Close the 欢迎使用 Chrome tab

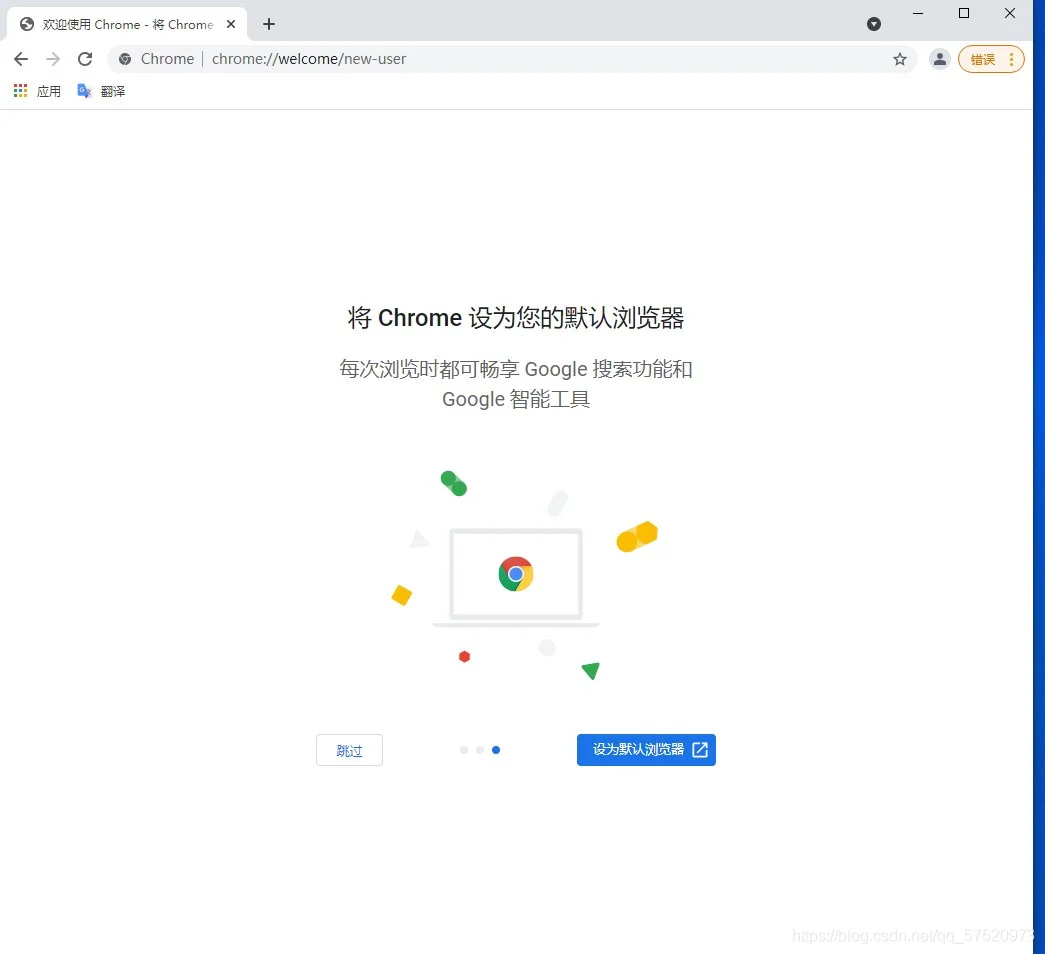(x=231, y=25)
